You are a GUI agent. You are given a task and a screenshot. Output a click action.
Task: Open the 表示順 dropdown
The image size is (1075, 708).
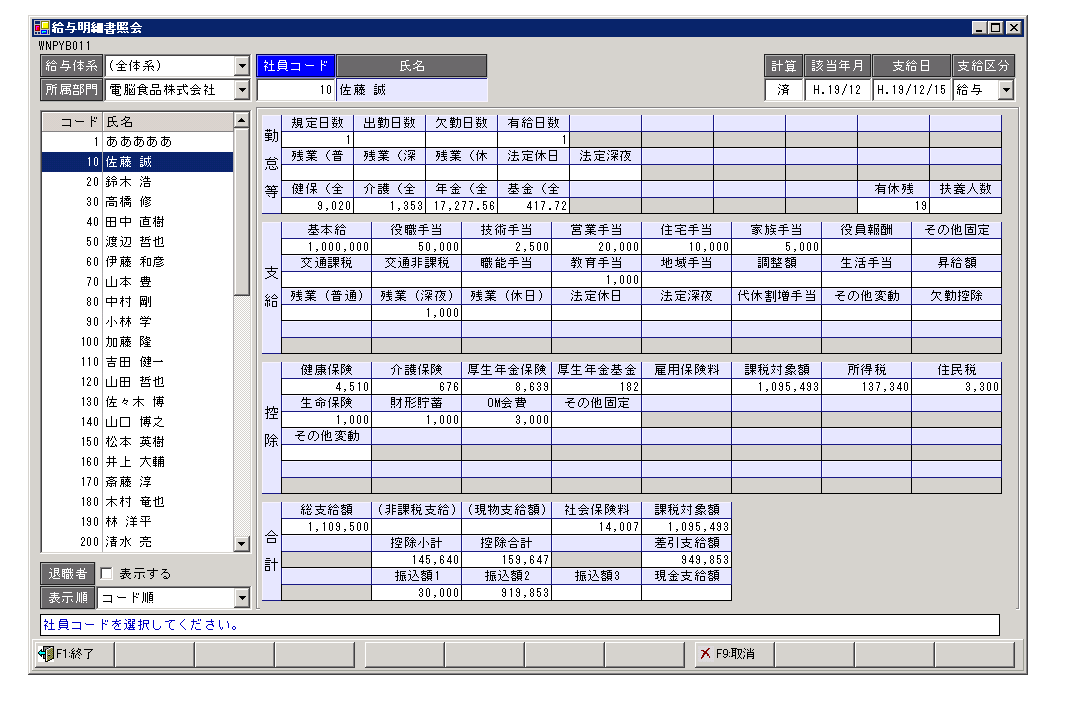[241, 598]
